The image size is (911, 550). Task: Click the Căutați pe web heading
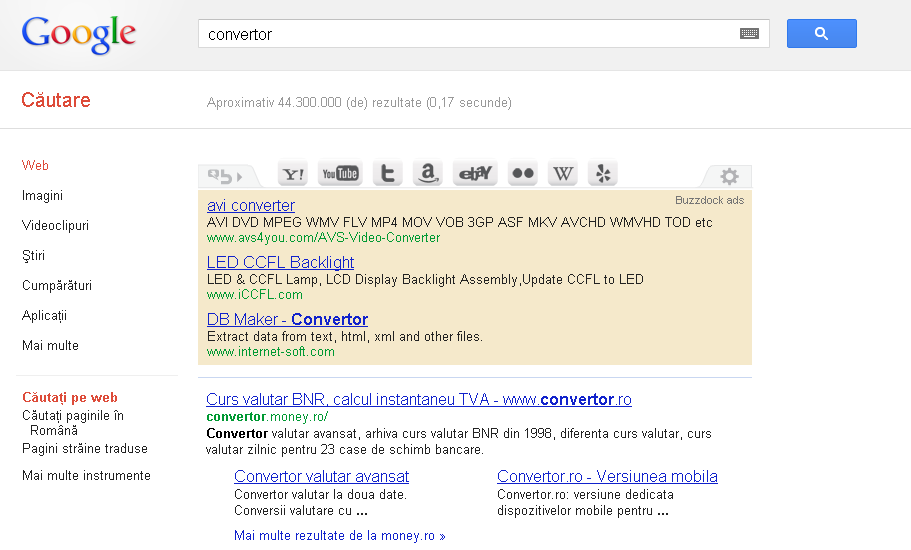point(70,397)
